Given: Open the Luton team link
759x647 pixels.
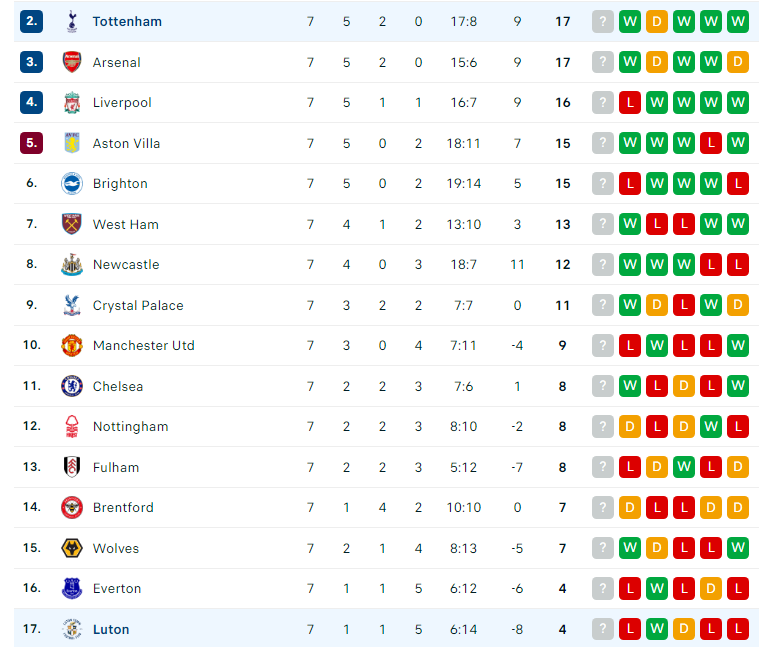Looking at the screenshot, I should click(x=111, y=629).
